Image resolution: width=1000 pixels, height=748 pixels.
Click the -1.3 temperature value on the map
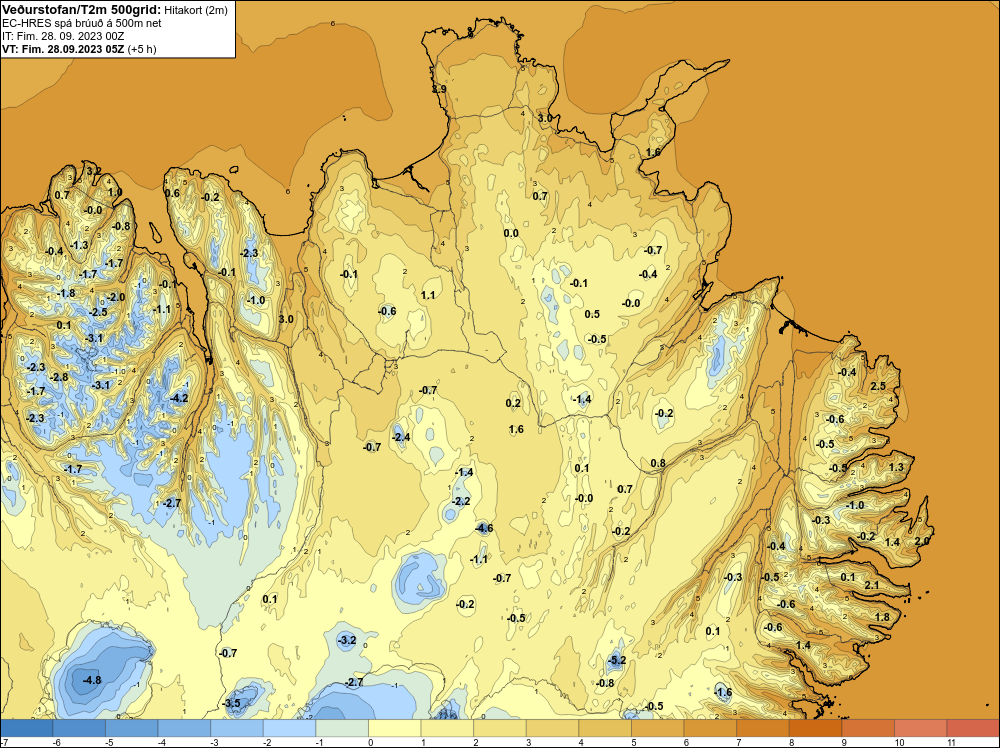click(x=80, y=245)
